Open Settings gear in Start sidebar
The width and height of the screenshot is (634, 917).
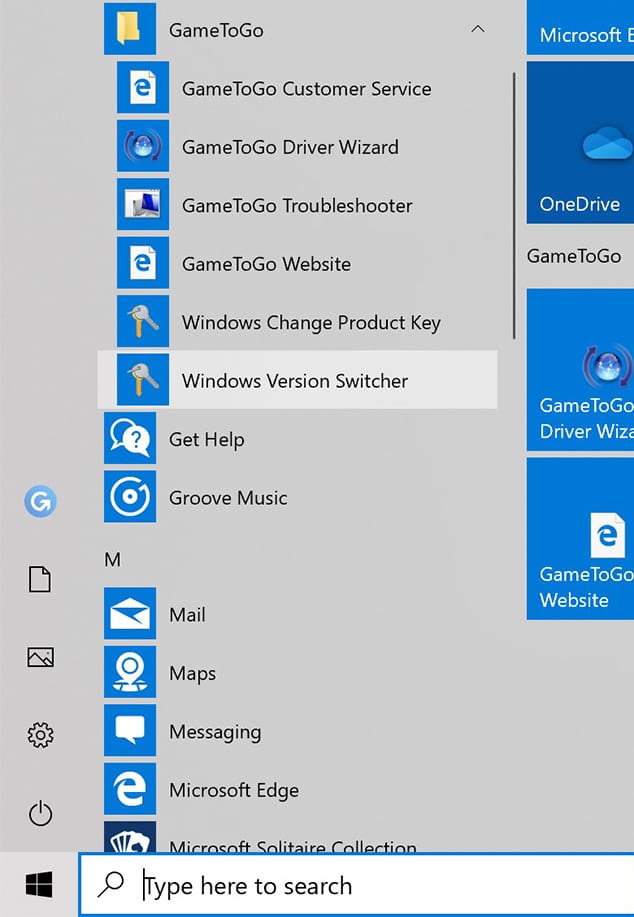click(x=40, y=735)
